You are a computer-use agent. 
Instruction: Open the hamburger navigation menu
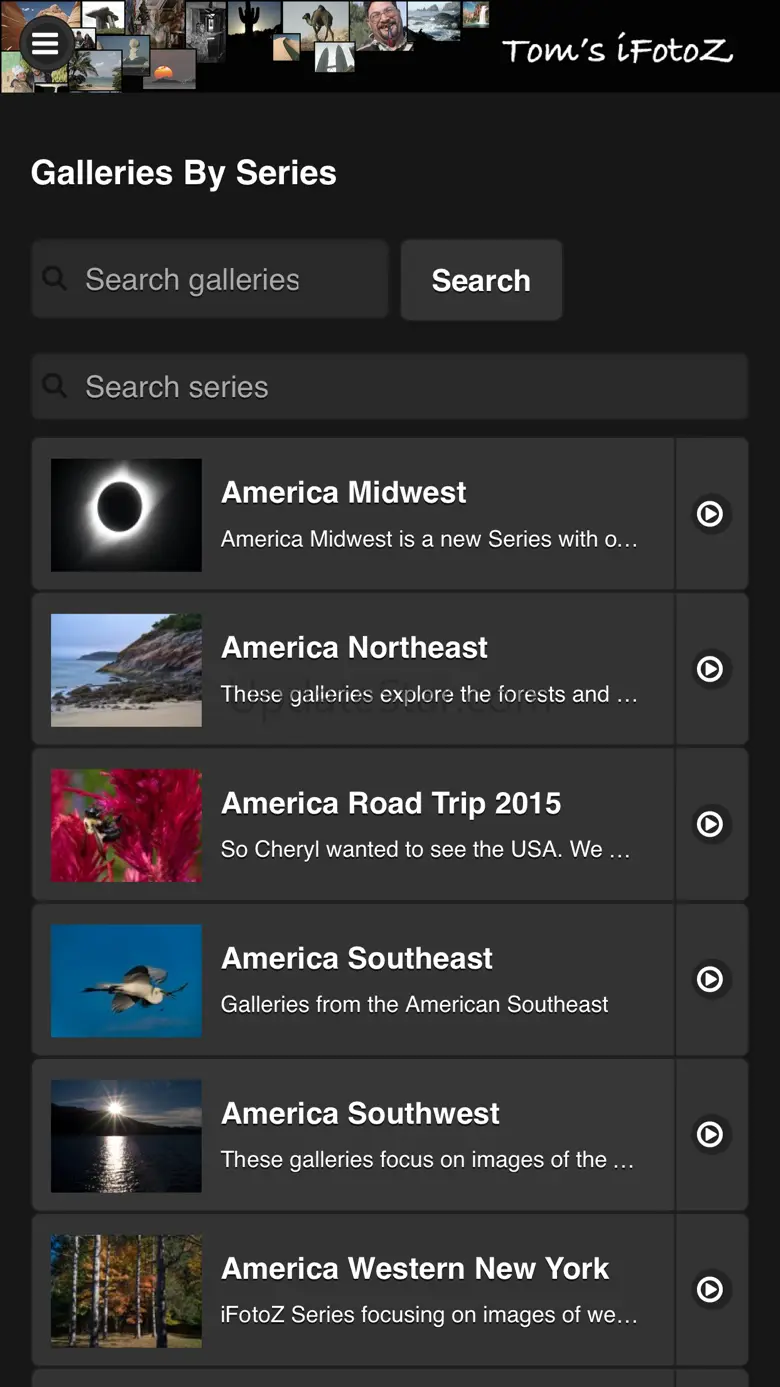[45, 43]
